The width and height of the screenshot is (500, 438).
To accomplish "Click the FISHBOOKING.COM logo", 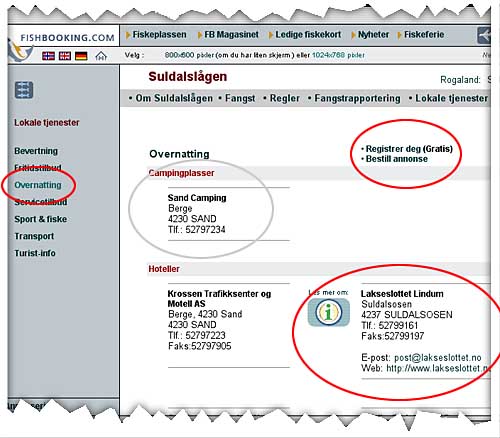I will [x=68, y=38].
